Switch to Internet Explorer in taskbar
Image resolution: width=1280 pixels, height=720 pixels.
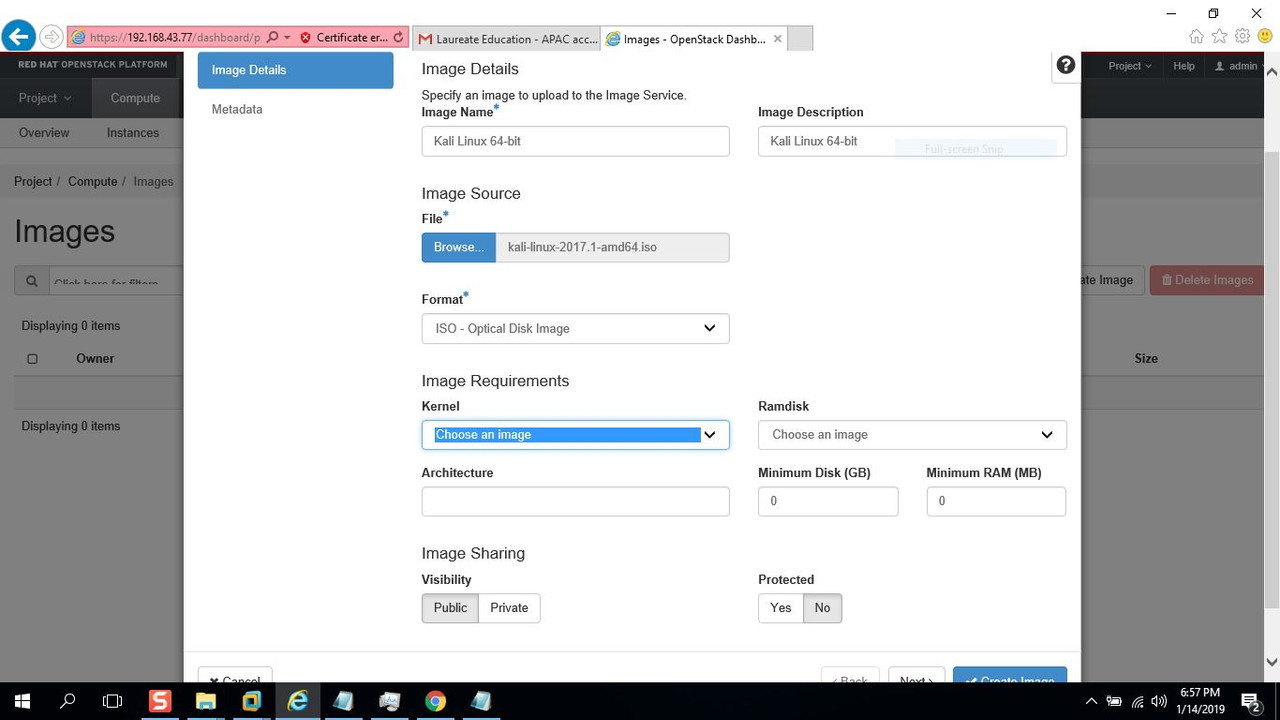point(298,701)
